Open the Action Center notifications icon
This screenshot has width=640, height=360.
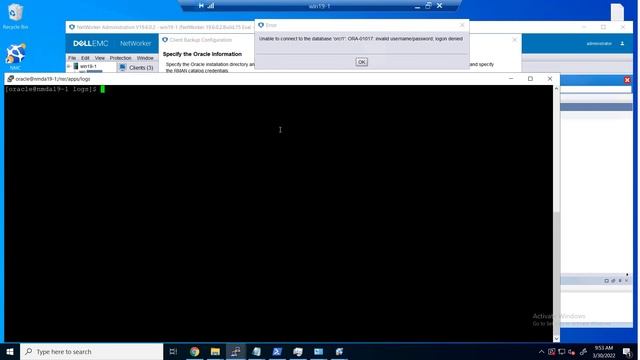pos(627,351)
